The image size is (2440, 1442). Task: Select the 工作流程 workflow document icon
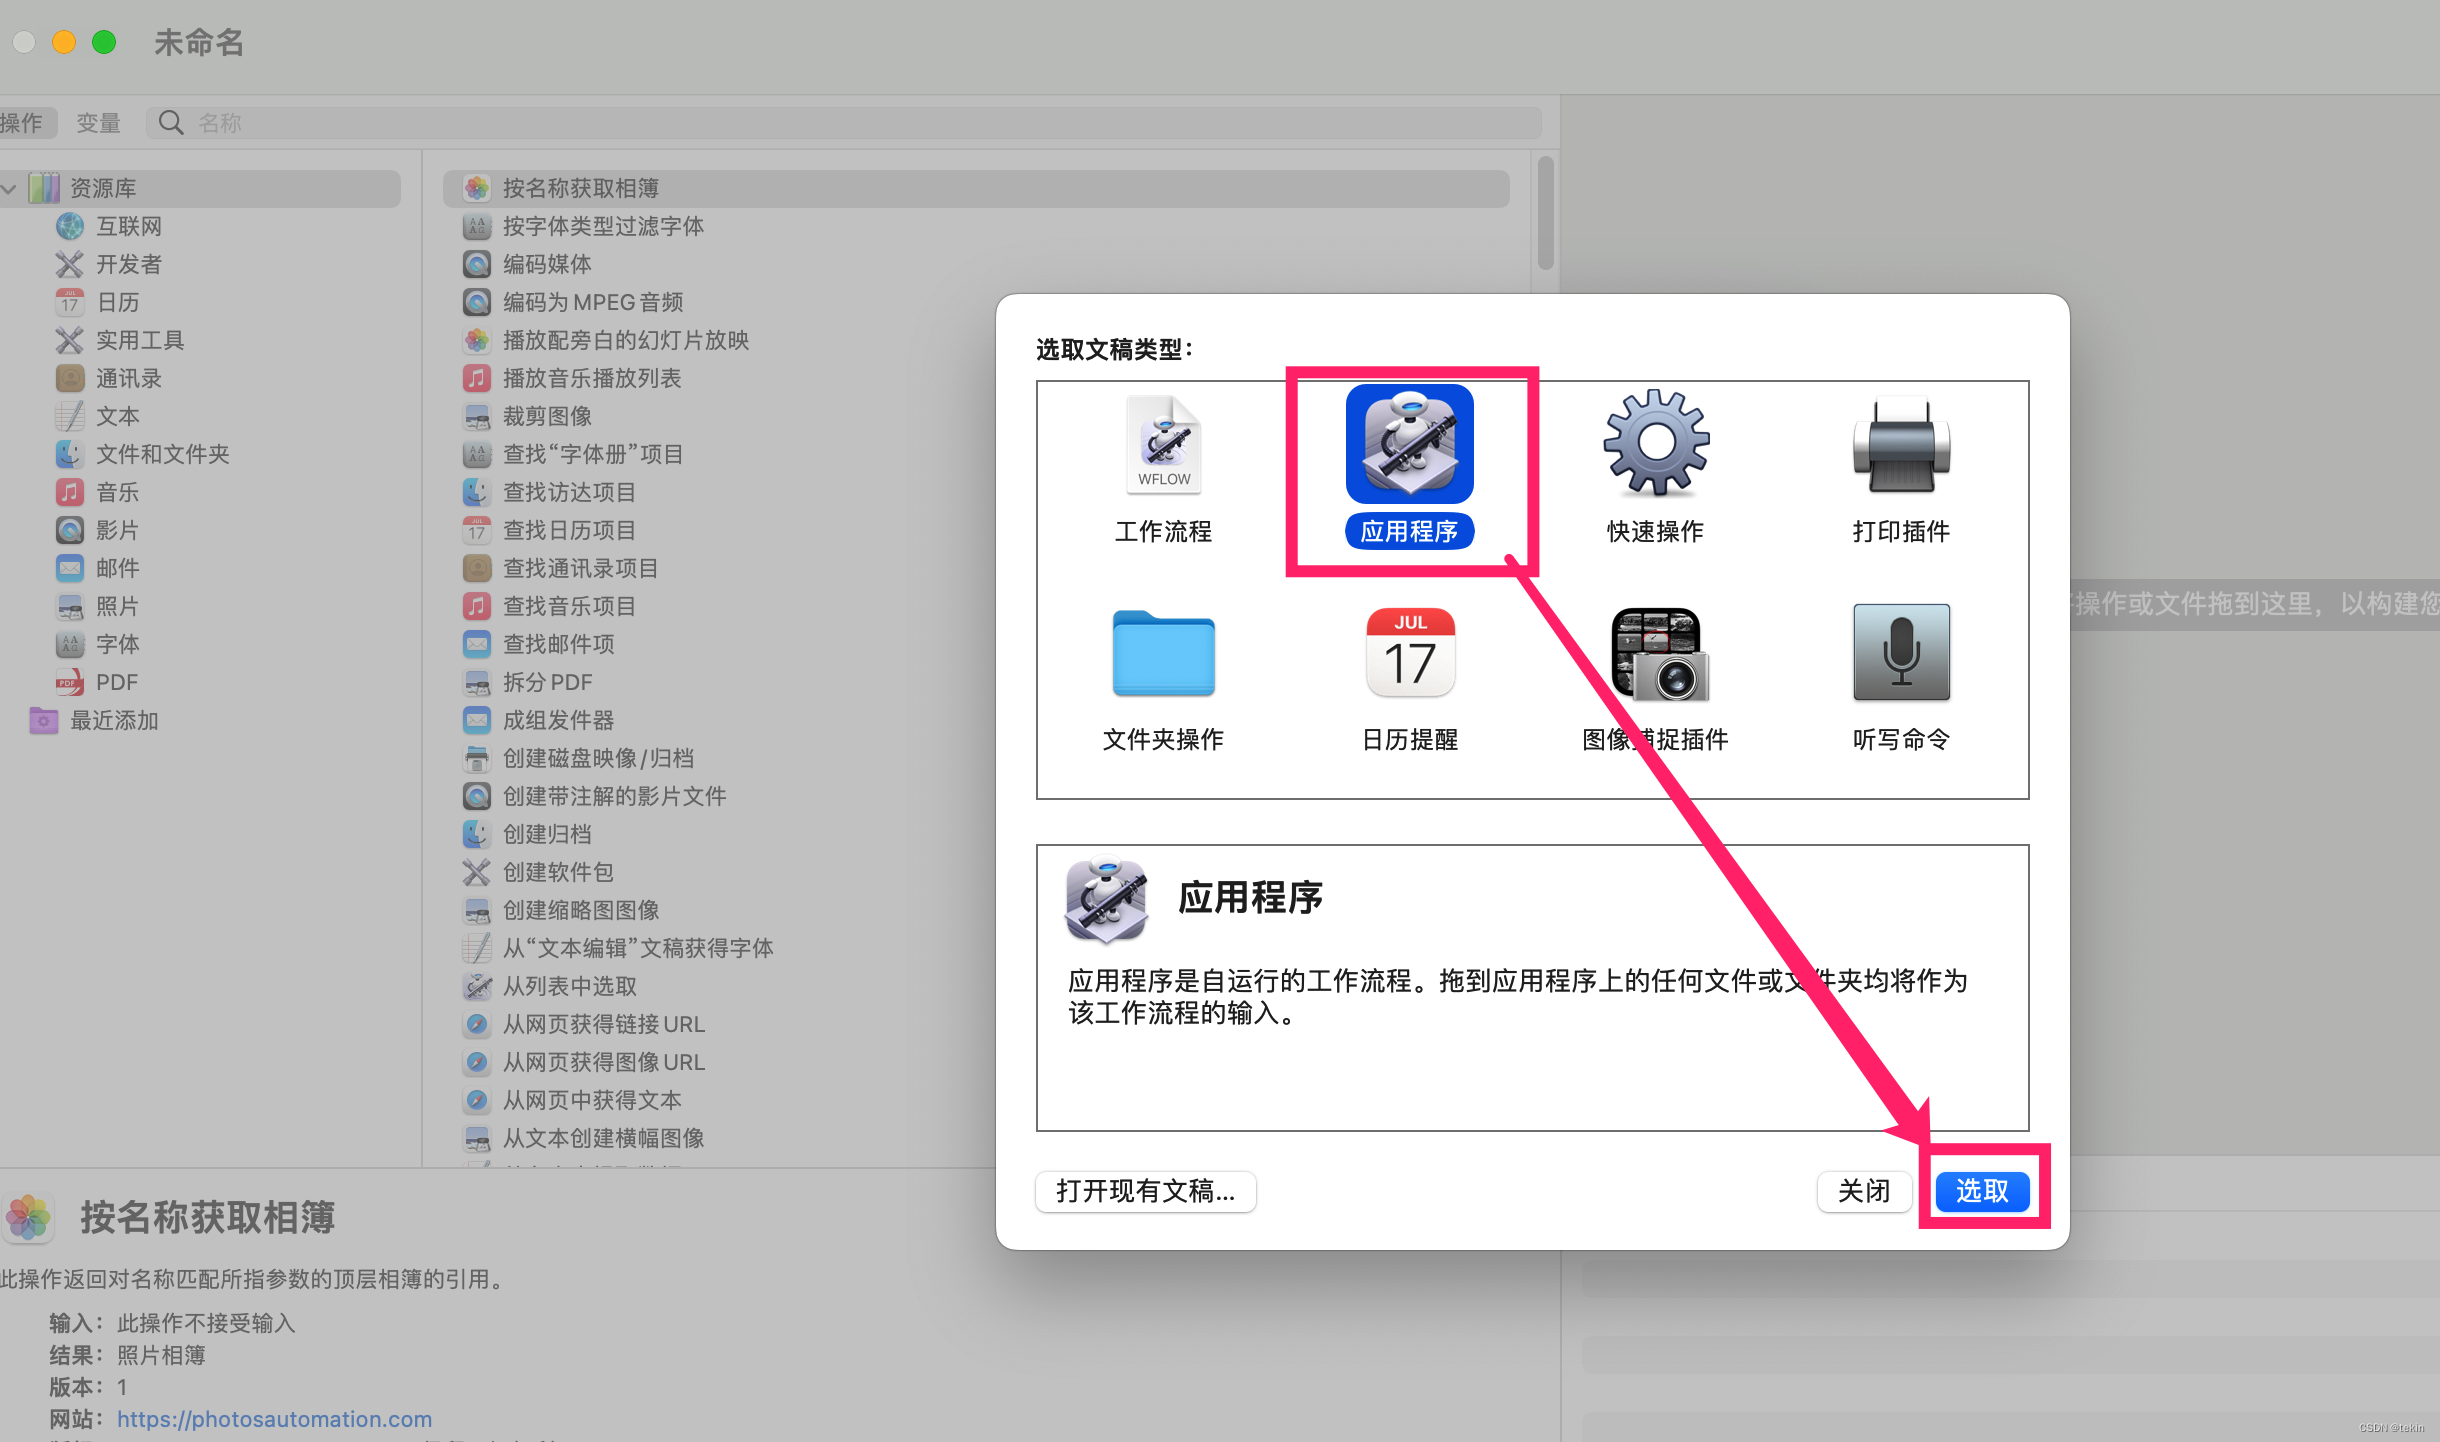1163,446
